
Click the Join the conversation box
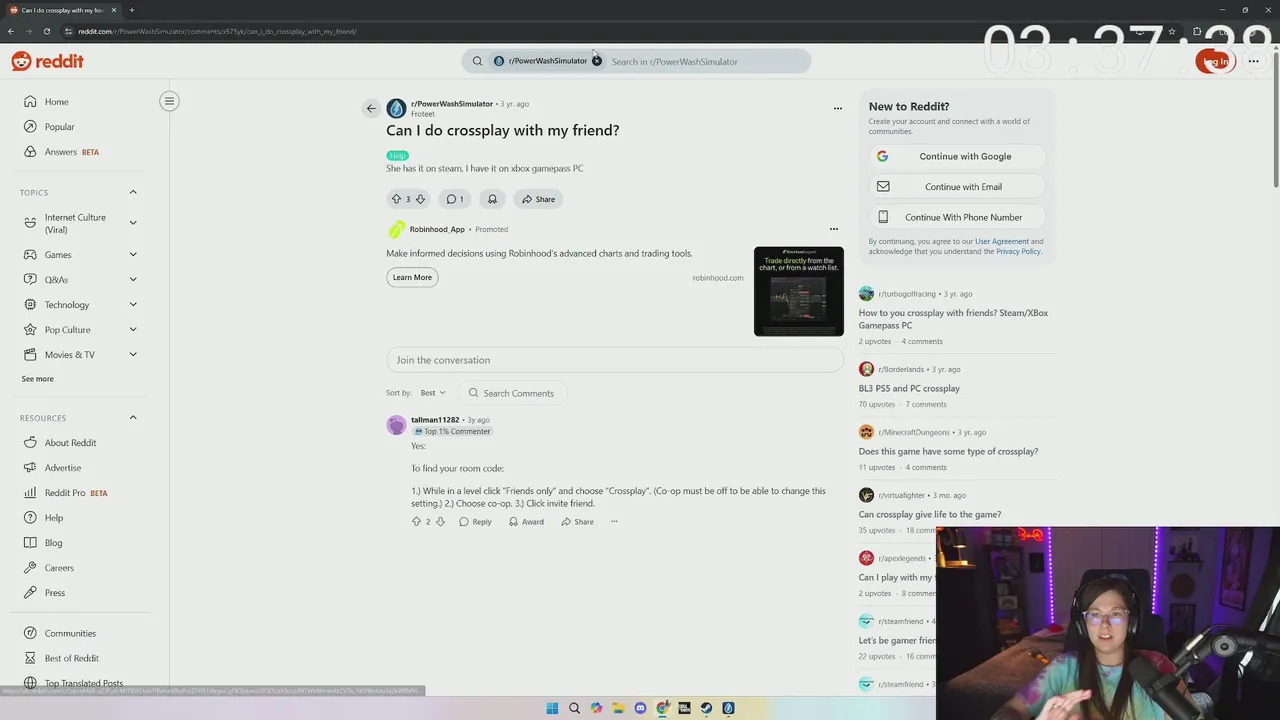615,360
